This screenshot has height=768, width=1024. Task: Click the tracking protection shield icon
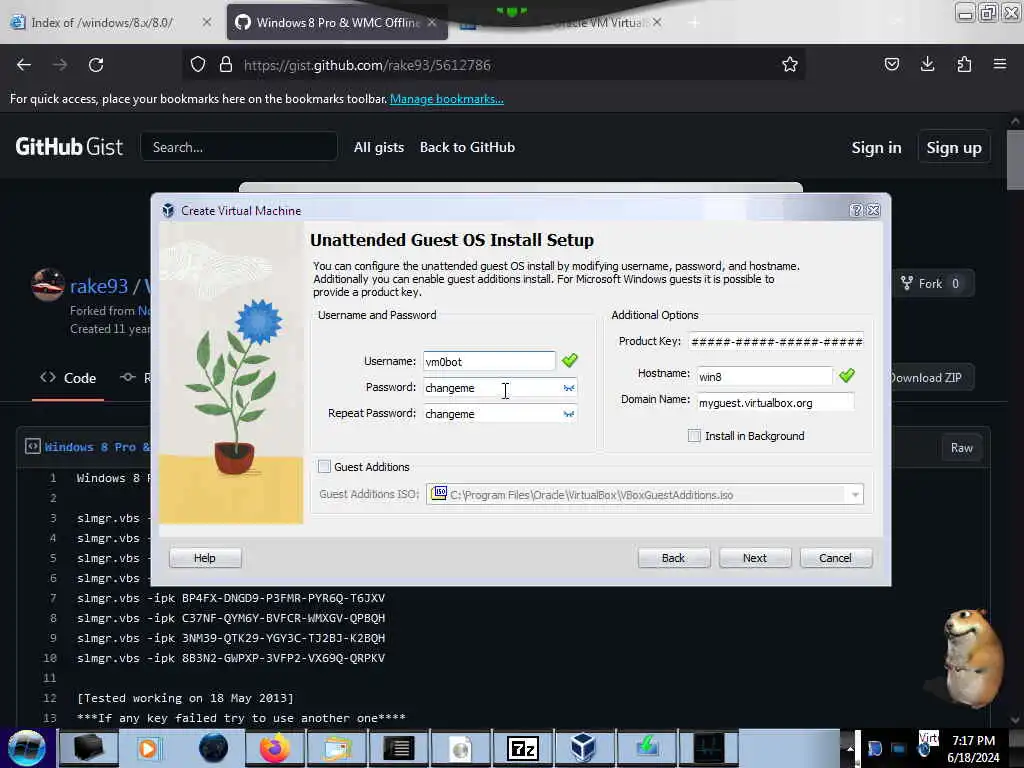(198, 65)
